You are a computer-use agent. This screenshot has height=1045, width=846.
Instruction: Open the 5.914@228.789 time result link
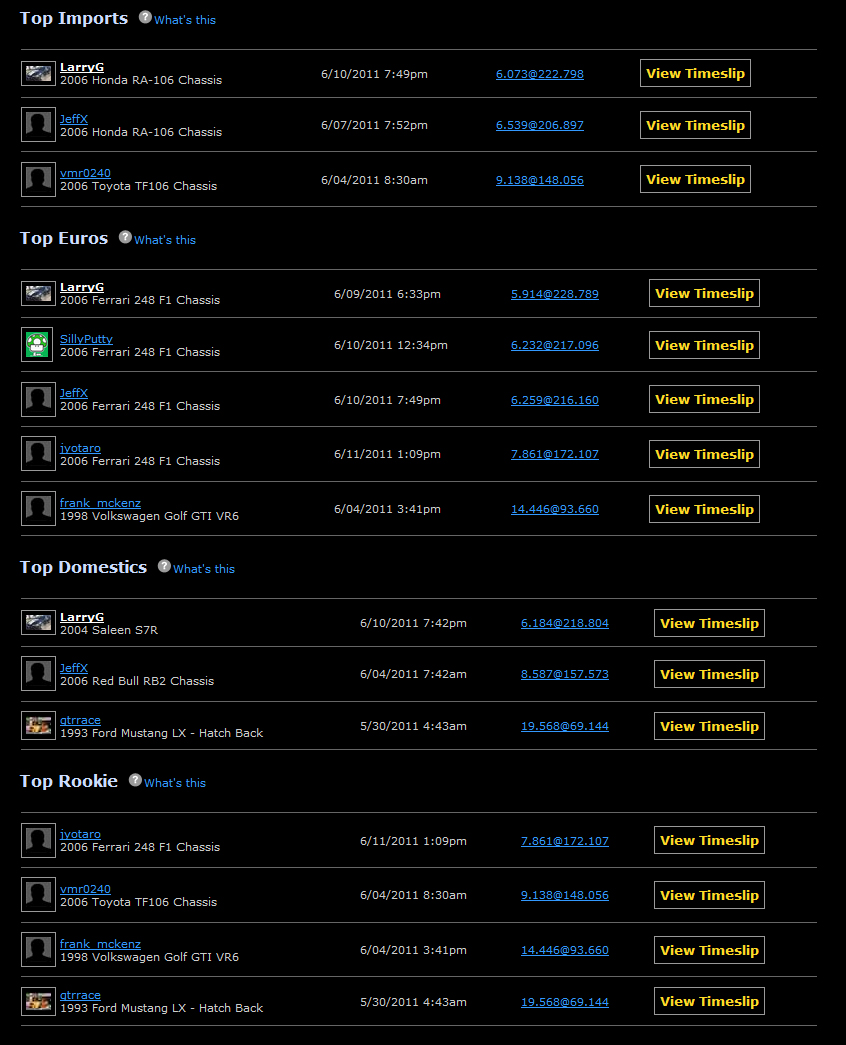point(554,294)
